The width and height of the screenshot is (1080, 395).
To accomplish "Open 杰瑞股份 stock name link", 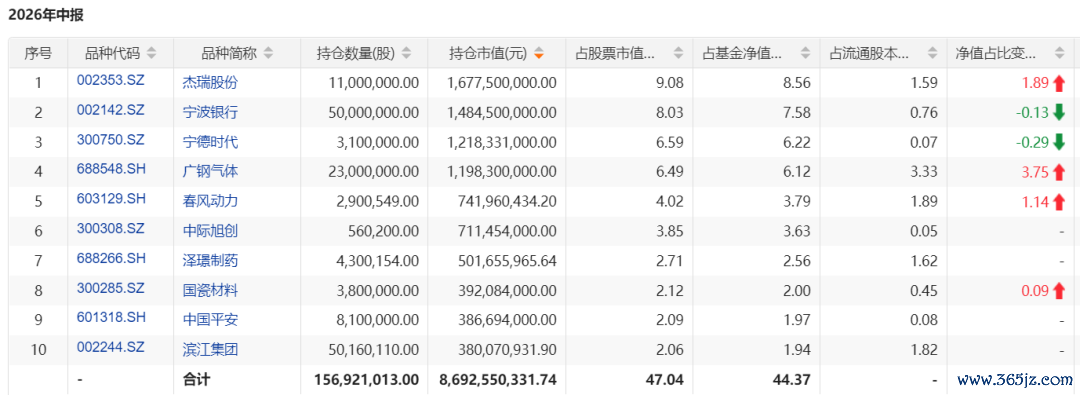I will [210, 83].
